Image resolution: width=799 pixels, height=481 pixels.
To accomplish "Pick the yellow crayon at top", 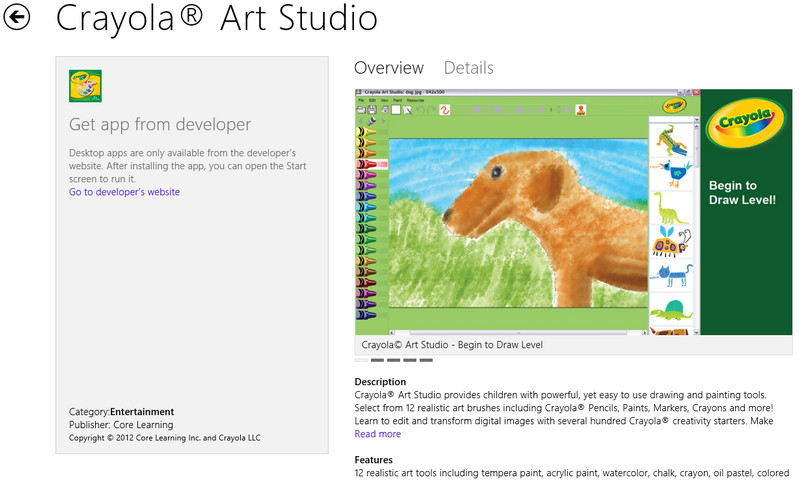I will click(368, 131).
